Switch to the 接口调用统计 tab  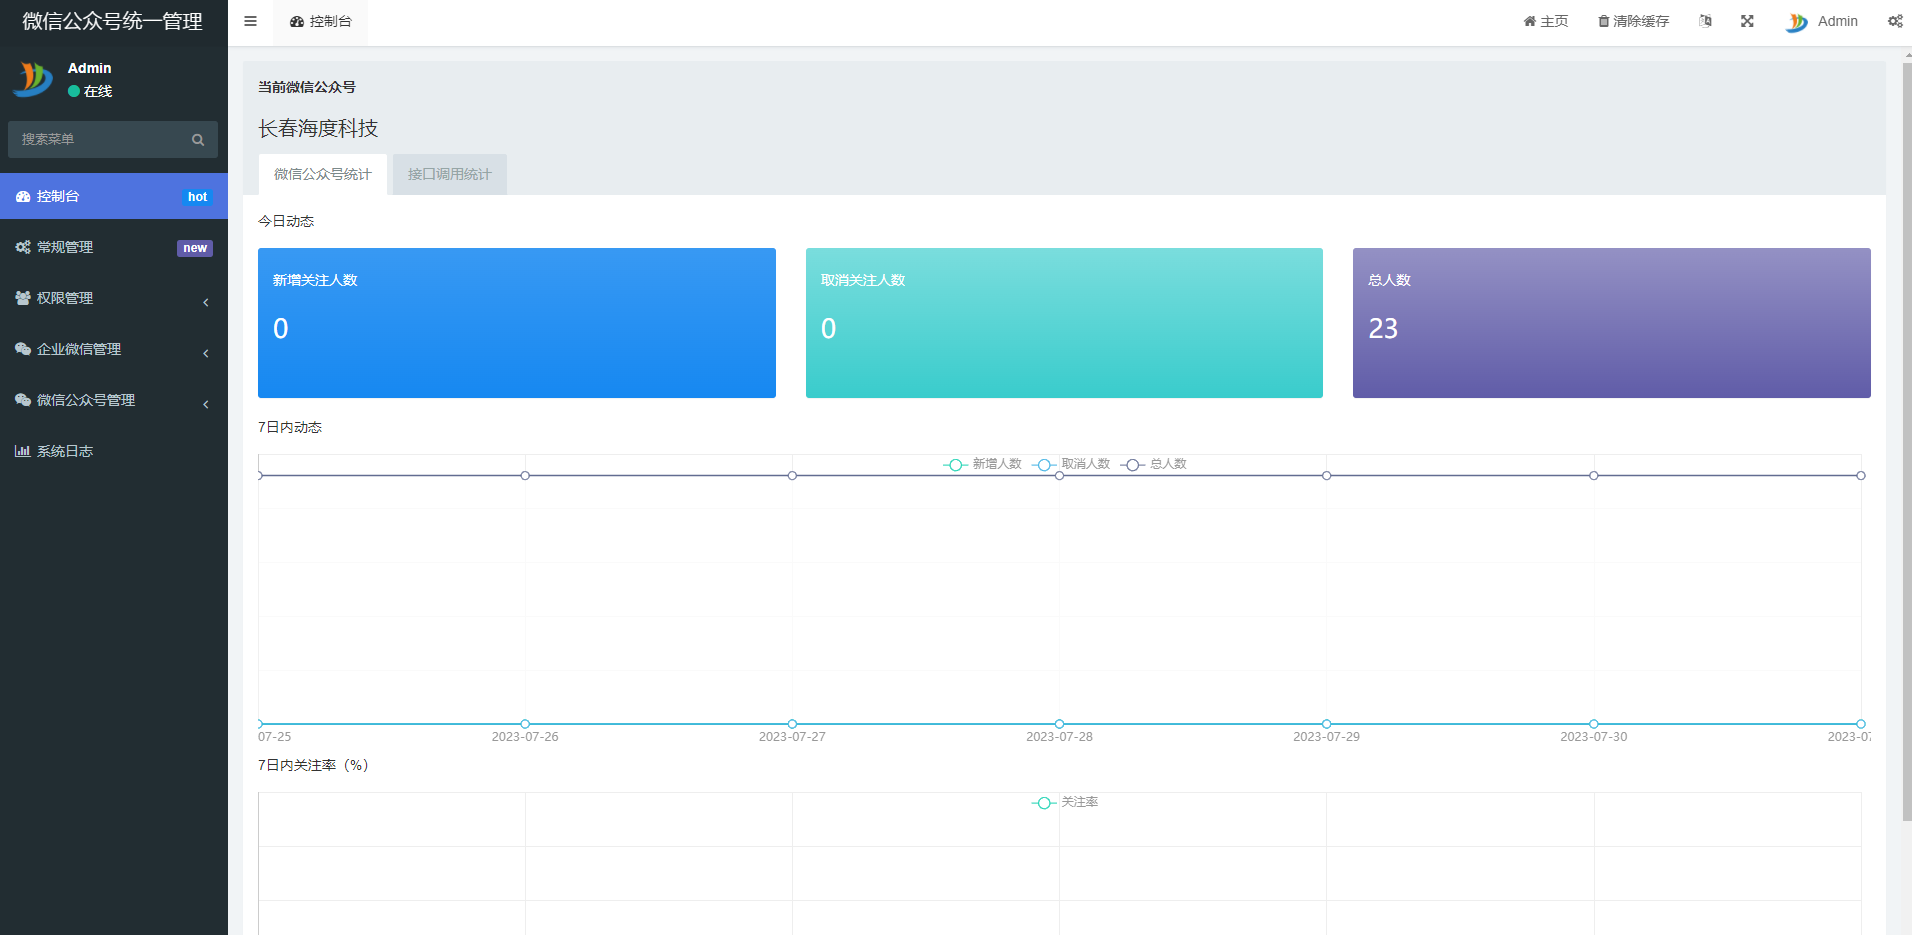click(449, 174)
